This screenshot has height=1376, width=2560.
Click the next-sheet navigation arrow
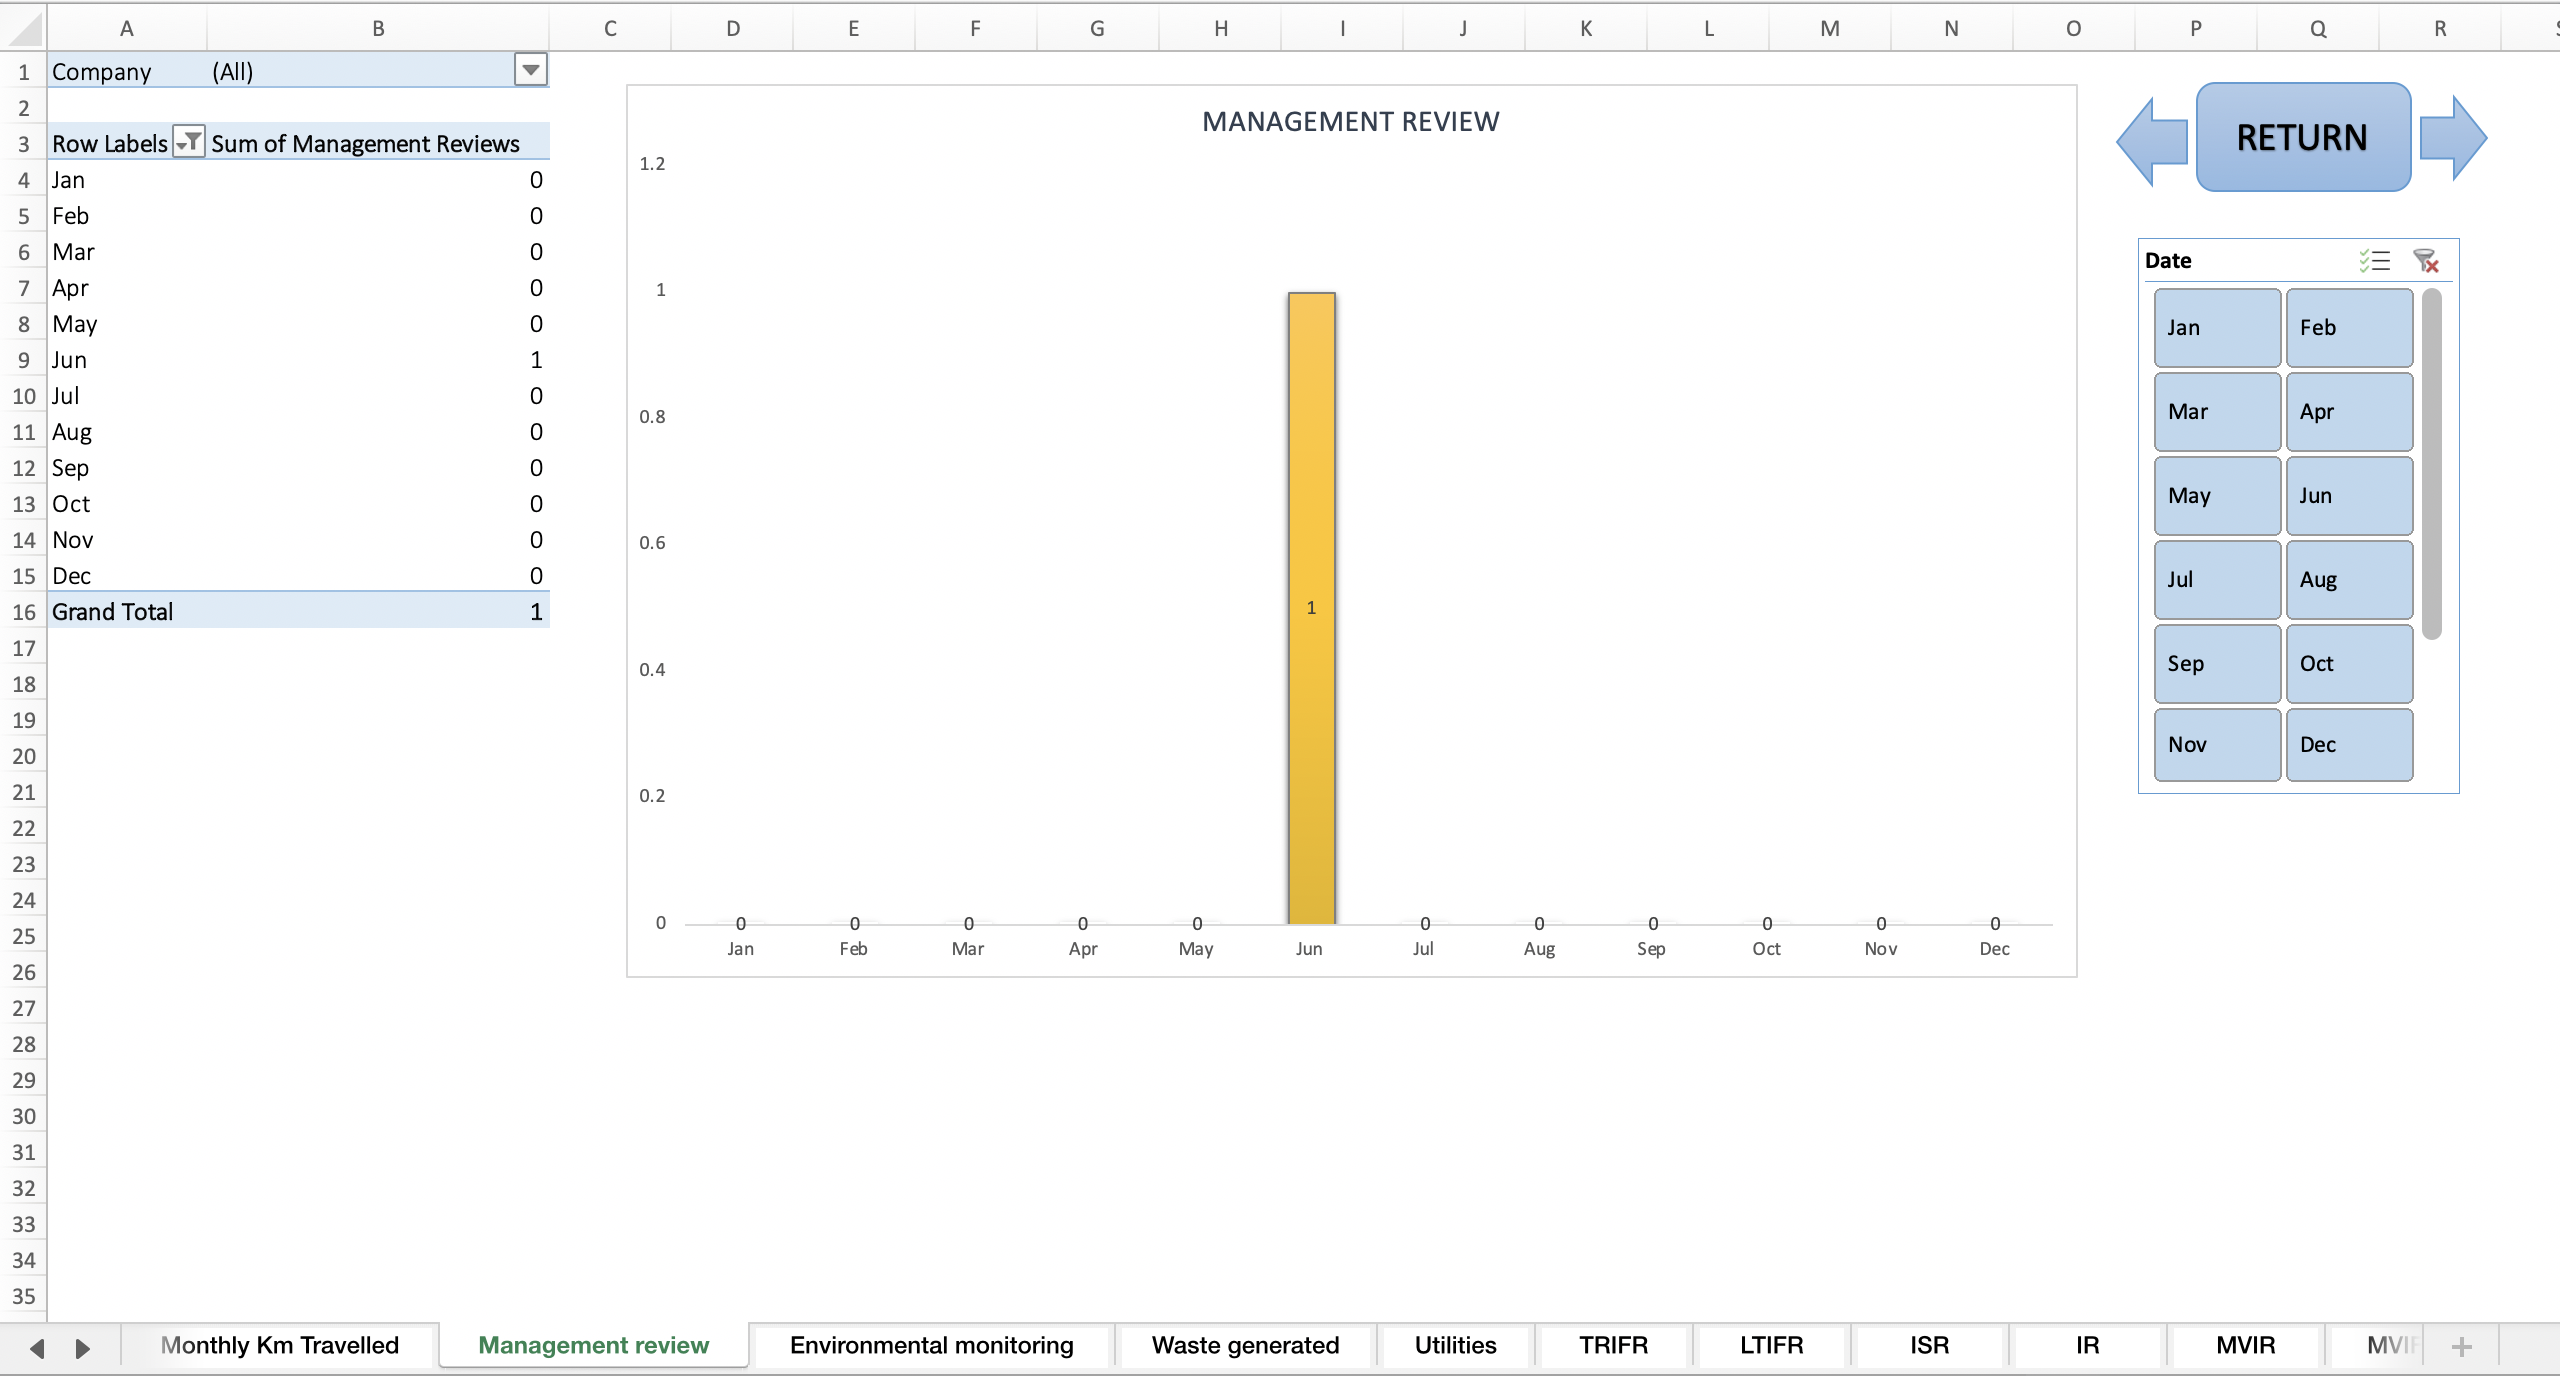(83, 1347)
